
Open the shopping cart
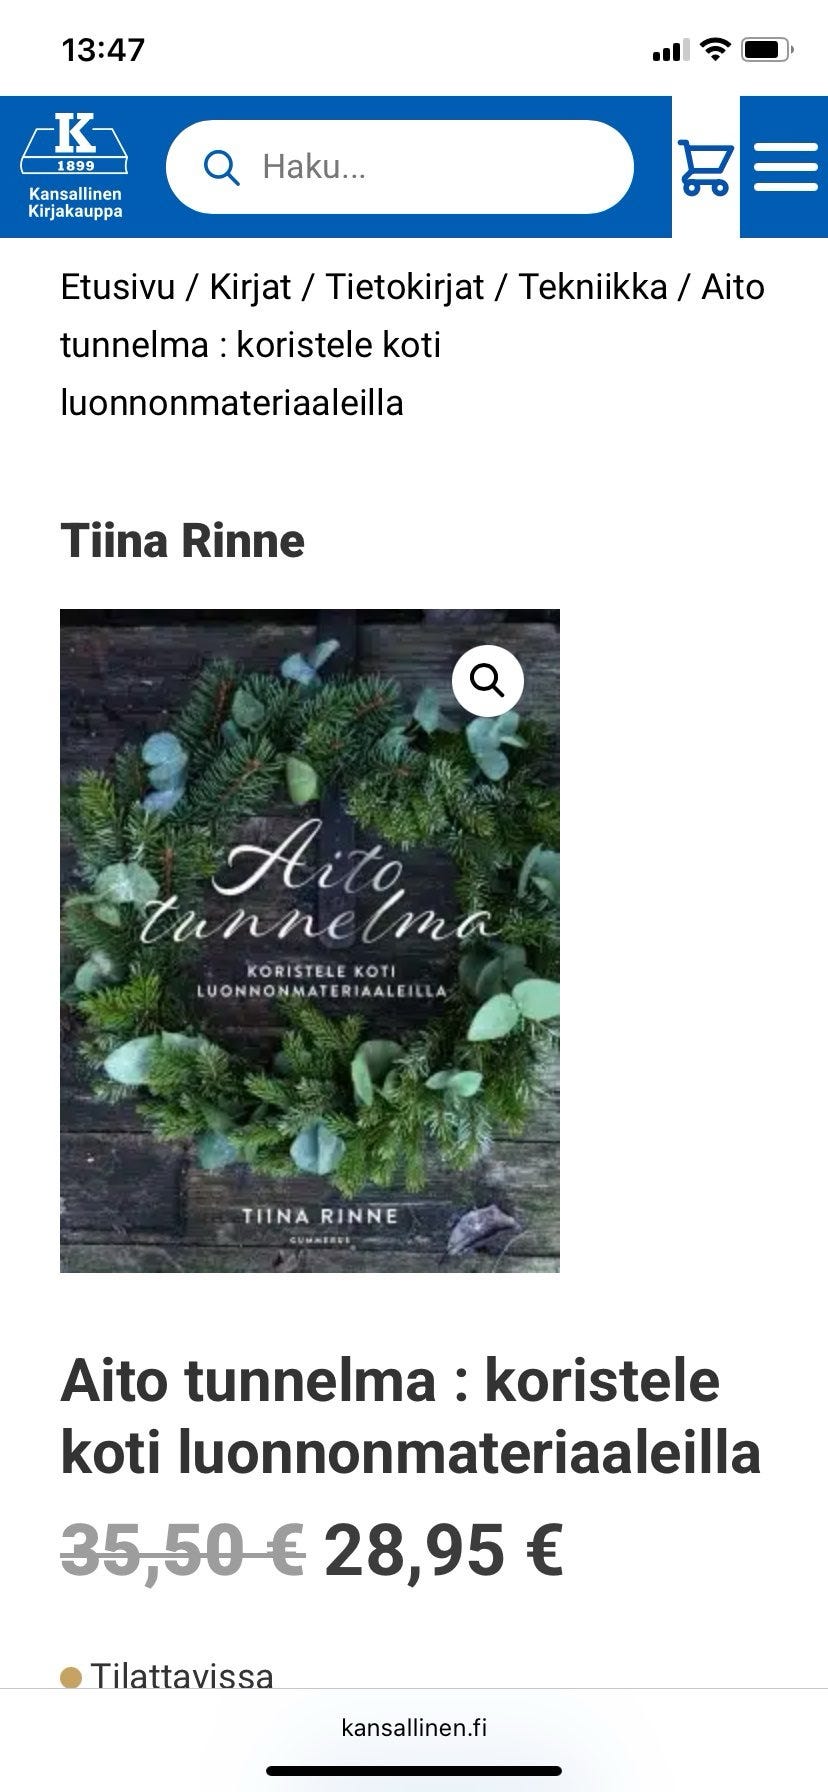click(x=706, y=167)
